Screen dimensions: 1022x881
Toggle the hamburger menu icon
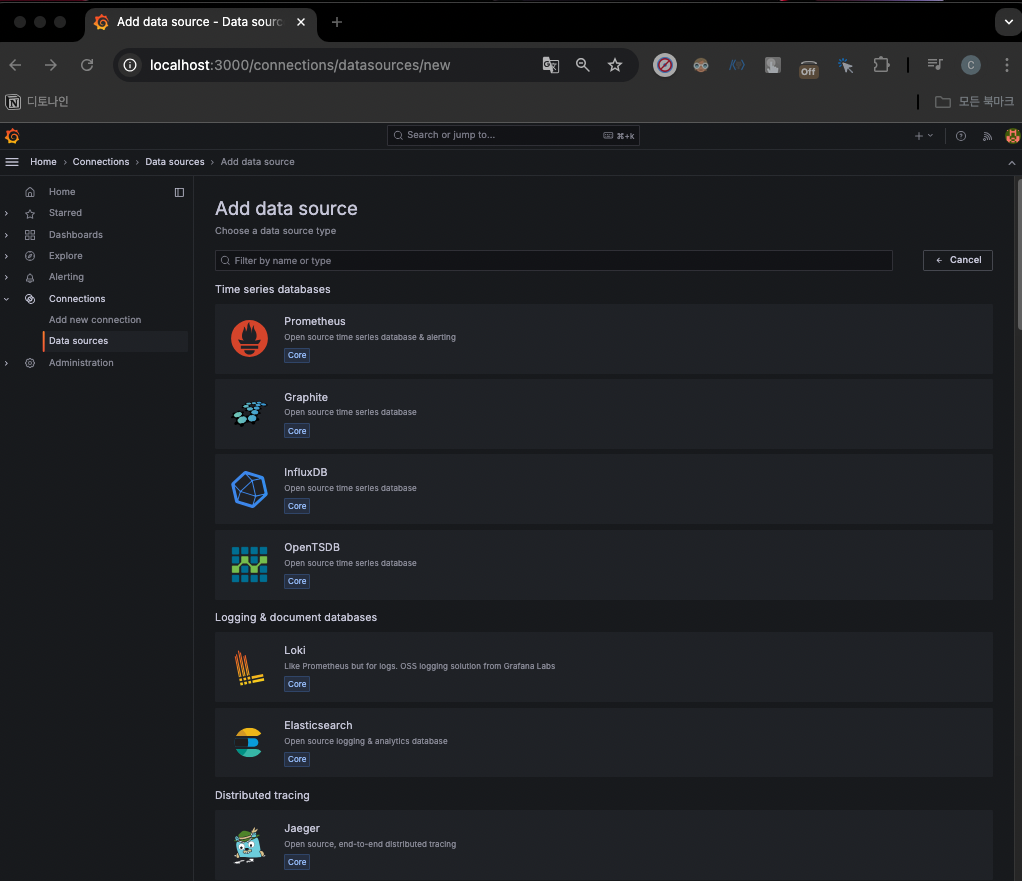tap(12, 162)
